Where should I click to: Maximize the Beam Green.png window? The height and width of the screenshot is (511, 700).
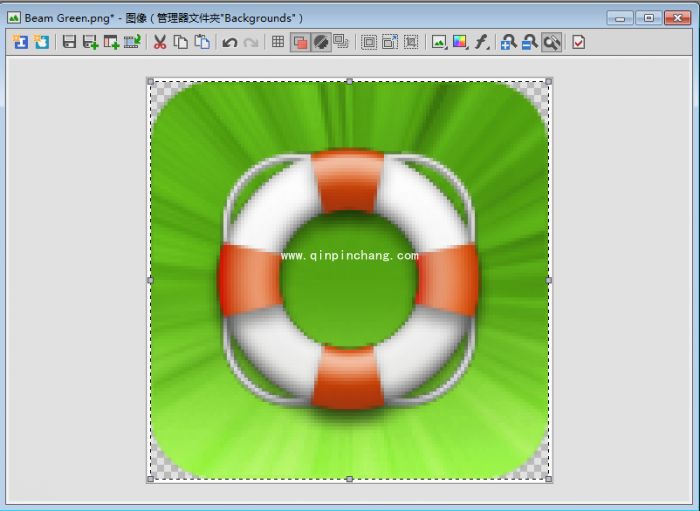tap(649, 18)
